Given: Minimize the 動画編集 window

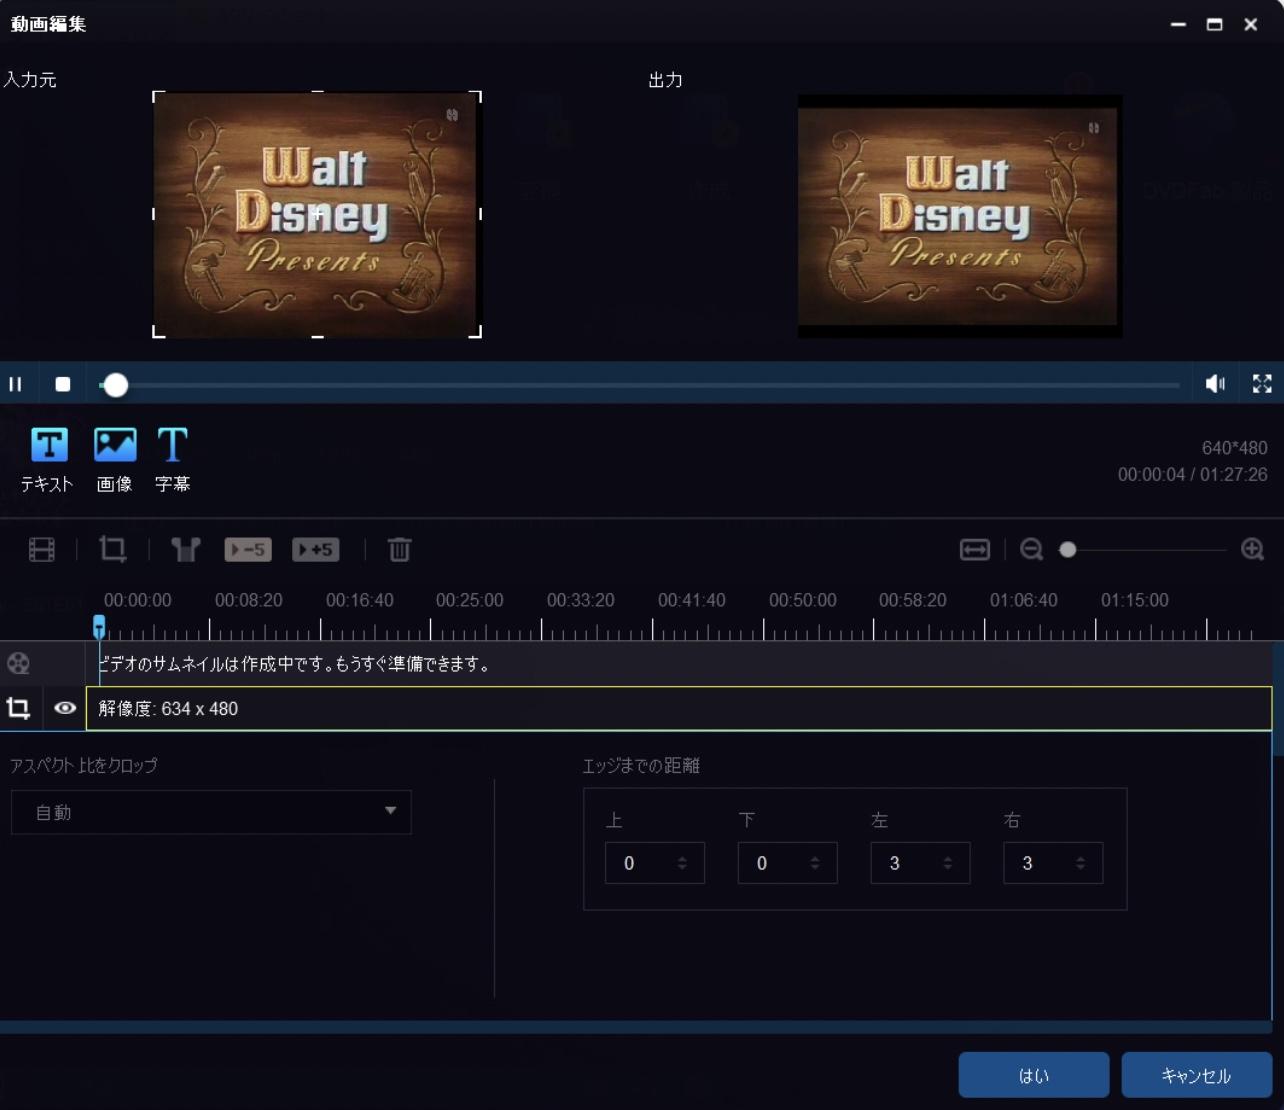Looking at the screenshot, I should [x=1178, y=24].
